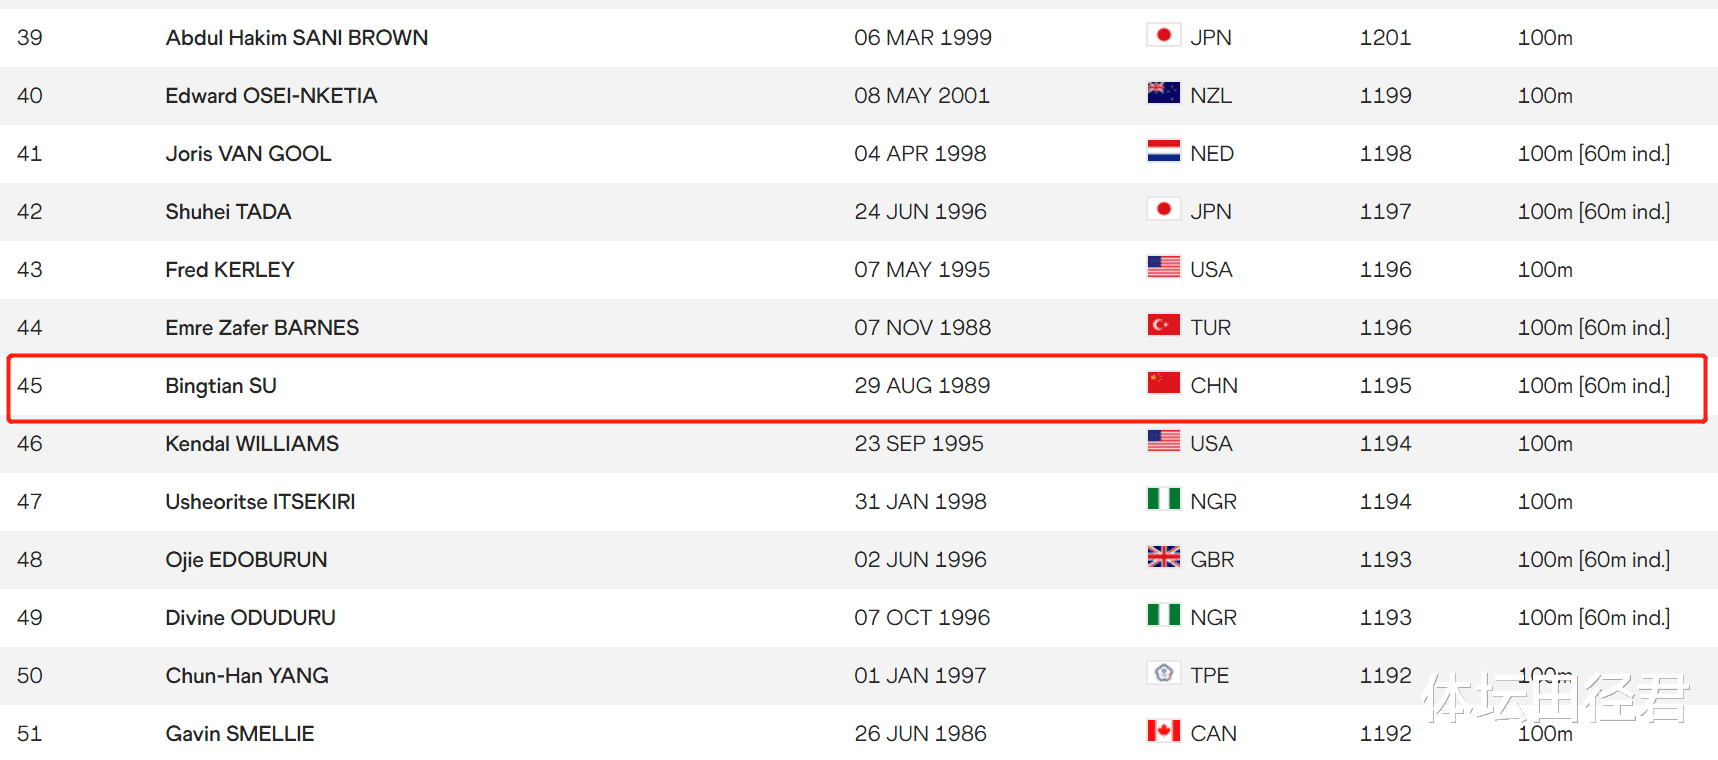Open Bingtian SU's athlete profile
Screen dimensions: 1718x760
tap(221, 386)
